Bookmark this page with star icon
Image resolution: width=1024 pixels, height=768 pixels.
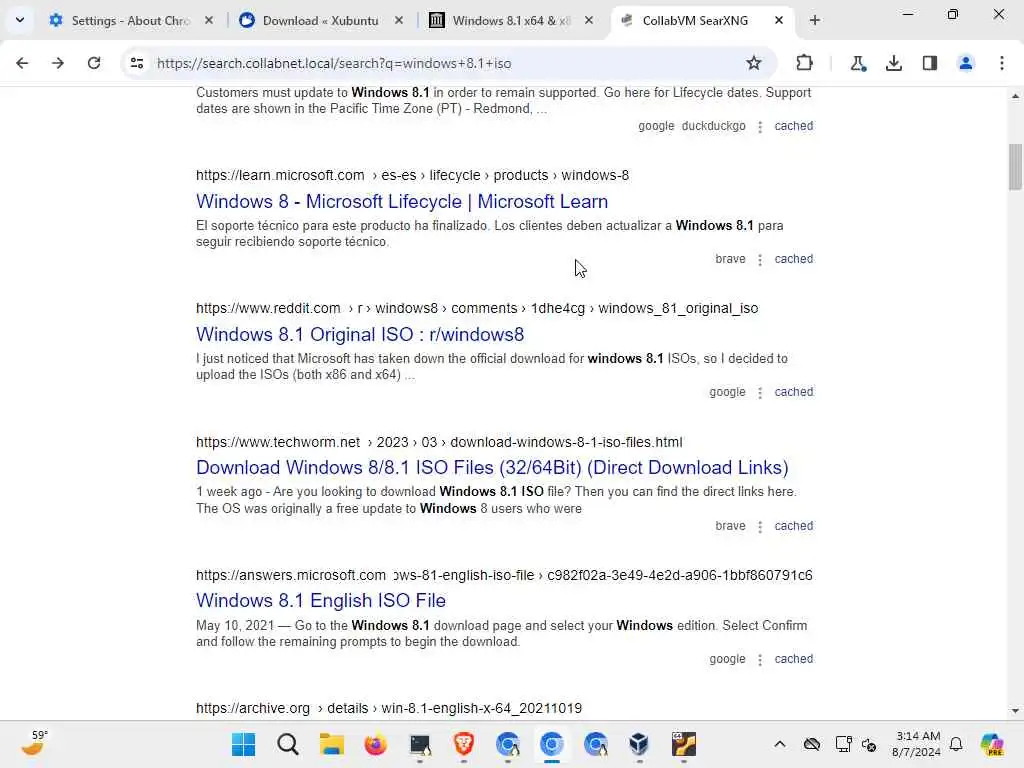click(754, 63)
